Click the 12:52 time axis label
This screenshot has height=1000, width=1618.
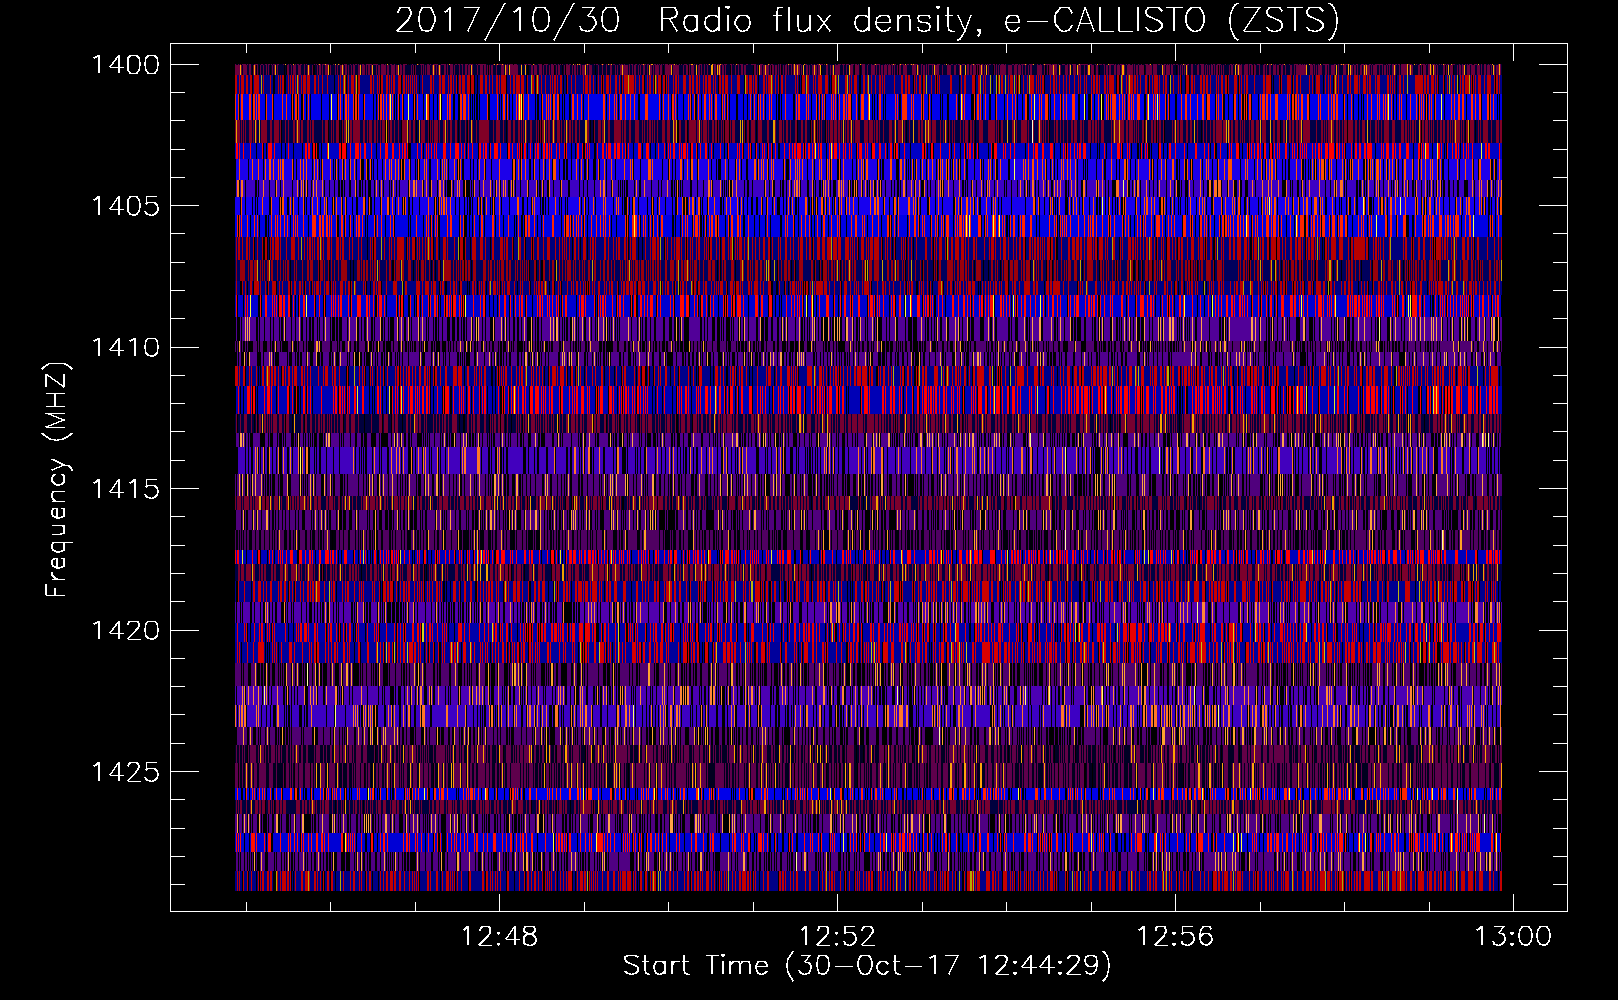click(837, 937)
